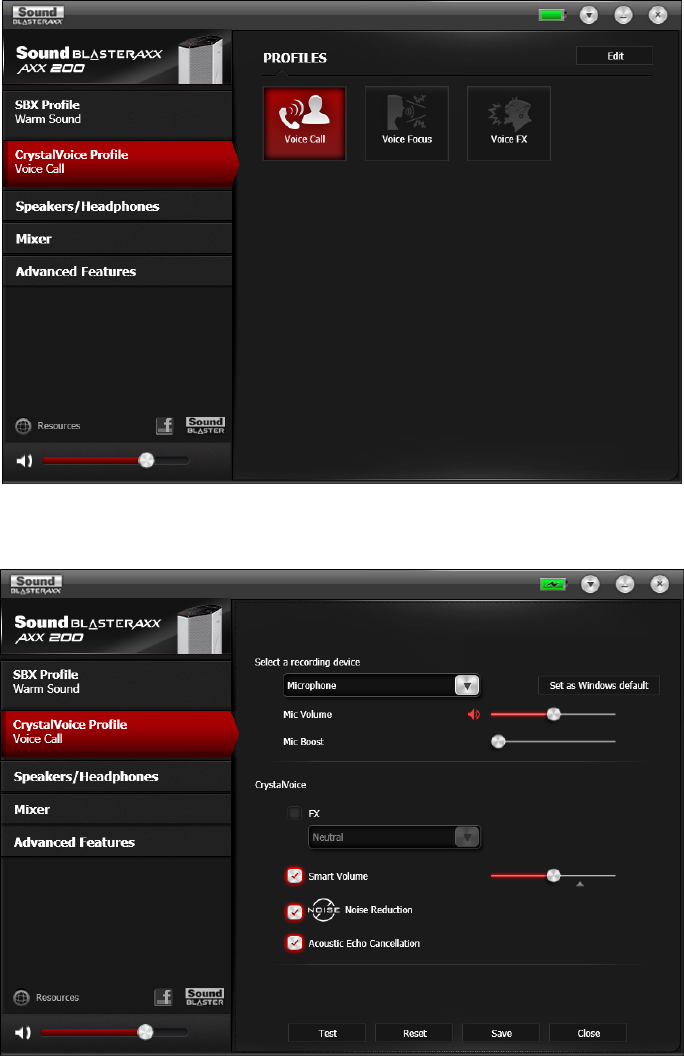Screen dimensions: 684x1056
Task: Minimize the upper window
Action: [623, 15]
